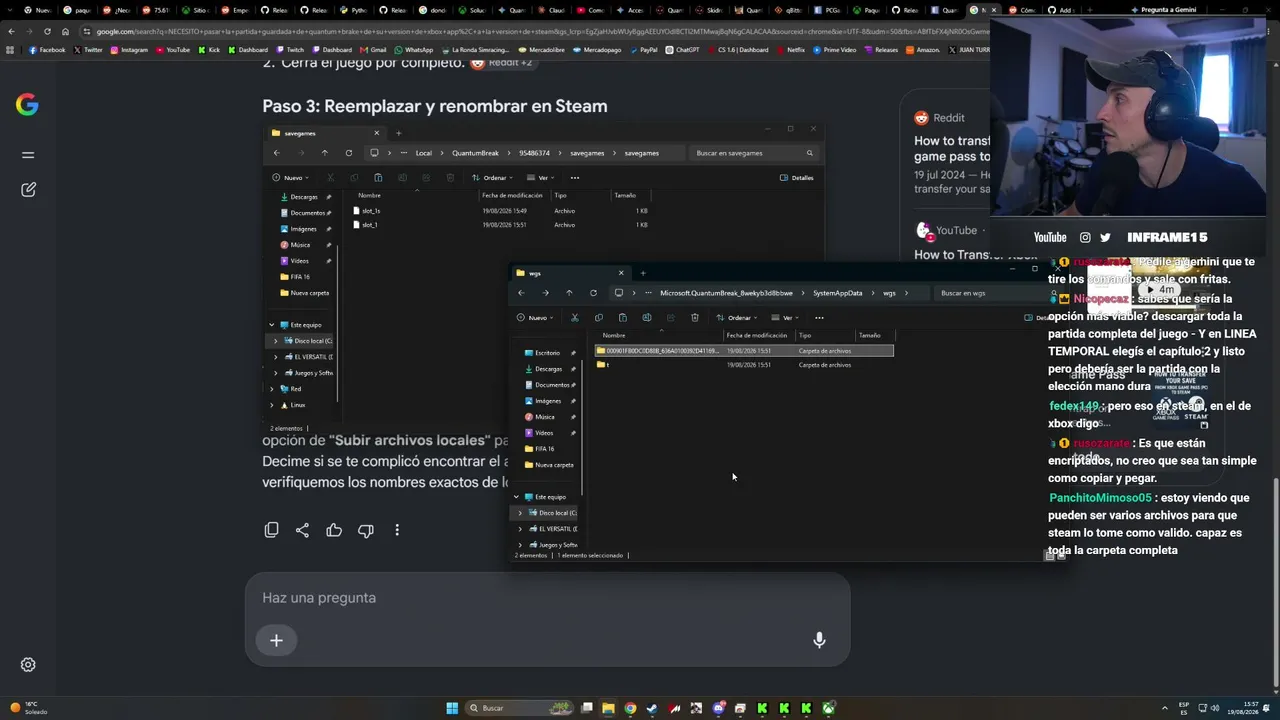Expand 'EL VERSATIL' drive in wgs window
The width and height of the screenshot is (1280, 720).
pyautogui.click(x=520, y=529)
